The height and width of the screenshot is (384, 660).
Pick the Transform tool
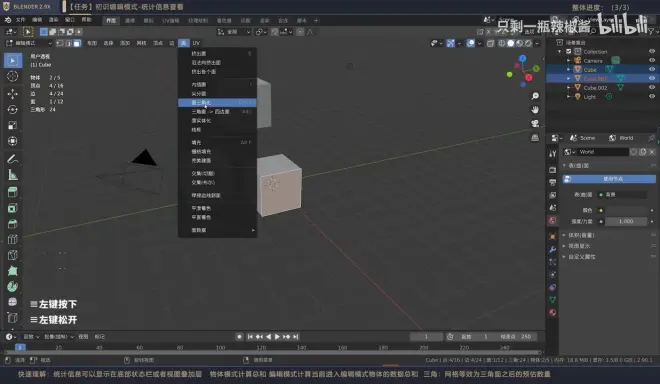pyautogui.click(x=13, y=141)
